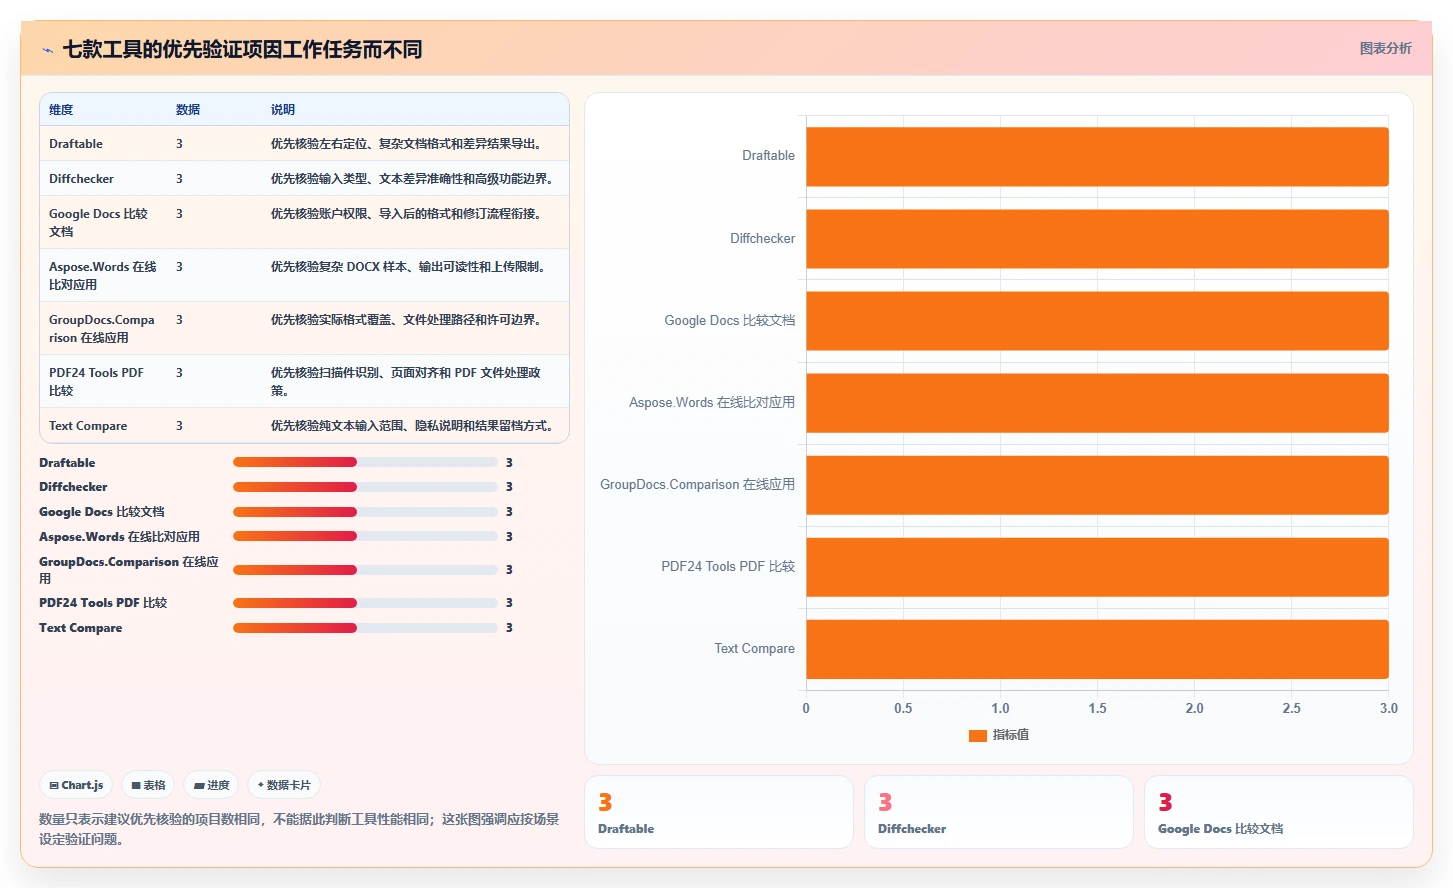Click the Text Compare progress bar
The image size is (1453, 888).
click(365, 628)
